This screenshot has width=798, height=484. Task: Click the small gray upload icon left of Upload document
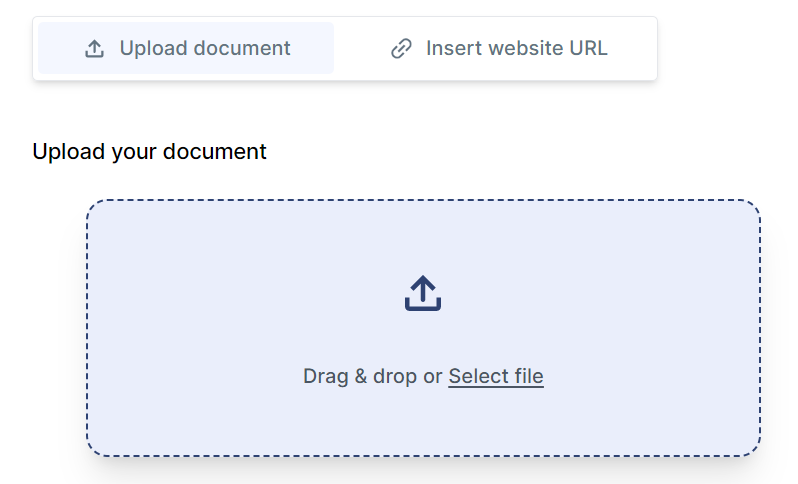pyautogui.click(x=94, y=49)
